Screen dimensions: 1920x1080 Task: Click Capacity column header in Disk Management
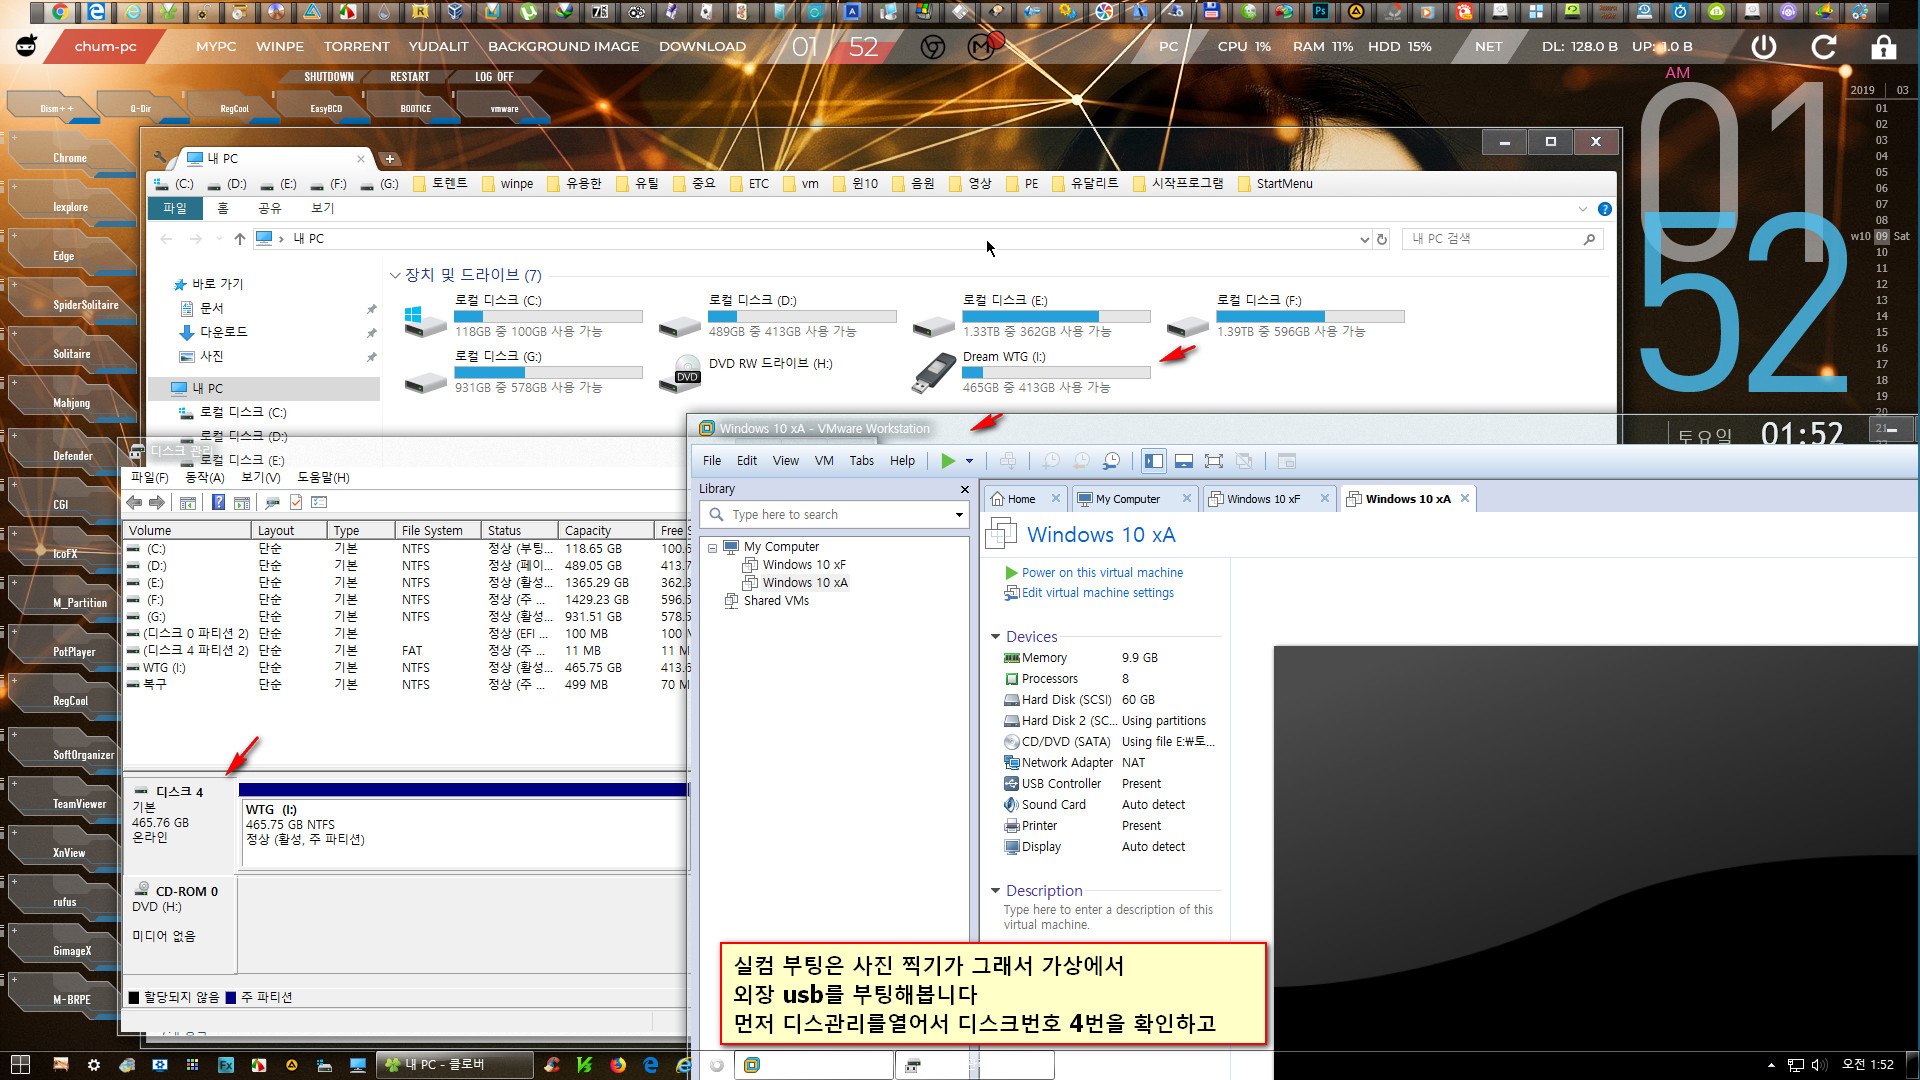pos(606,530)
